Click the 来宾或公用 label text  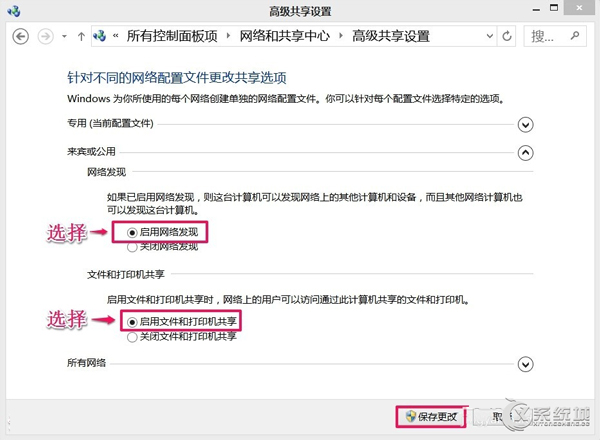point(91,152)
